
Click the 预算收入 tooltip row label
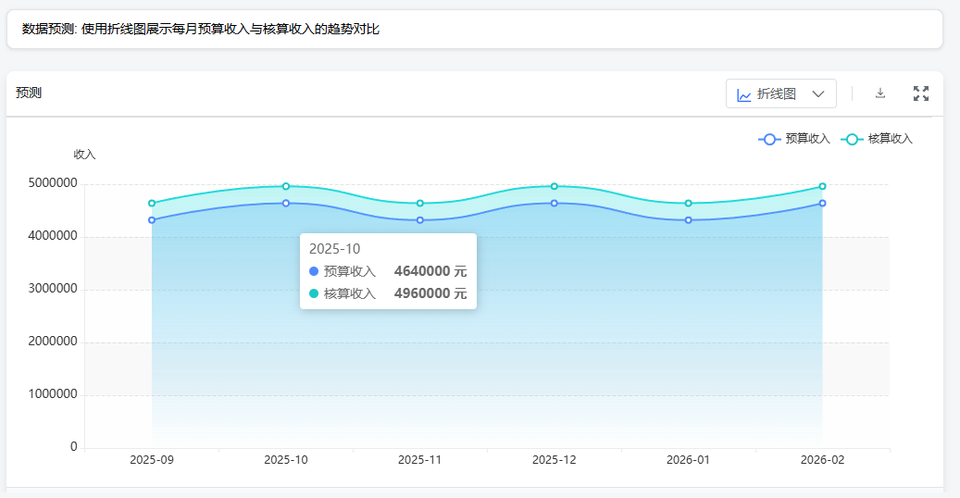click(350, 271)
